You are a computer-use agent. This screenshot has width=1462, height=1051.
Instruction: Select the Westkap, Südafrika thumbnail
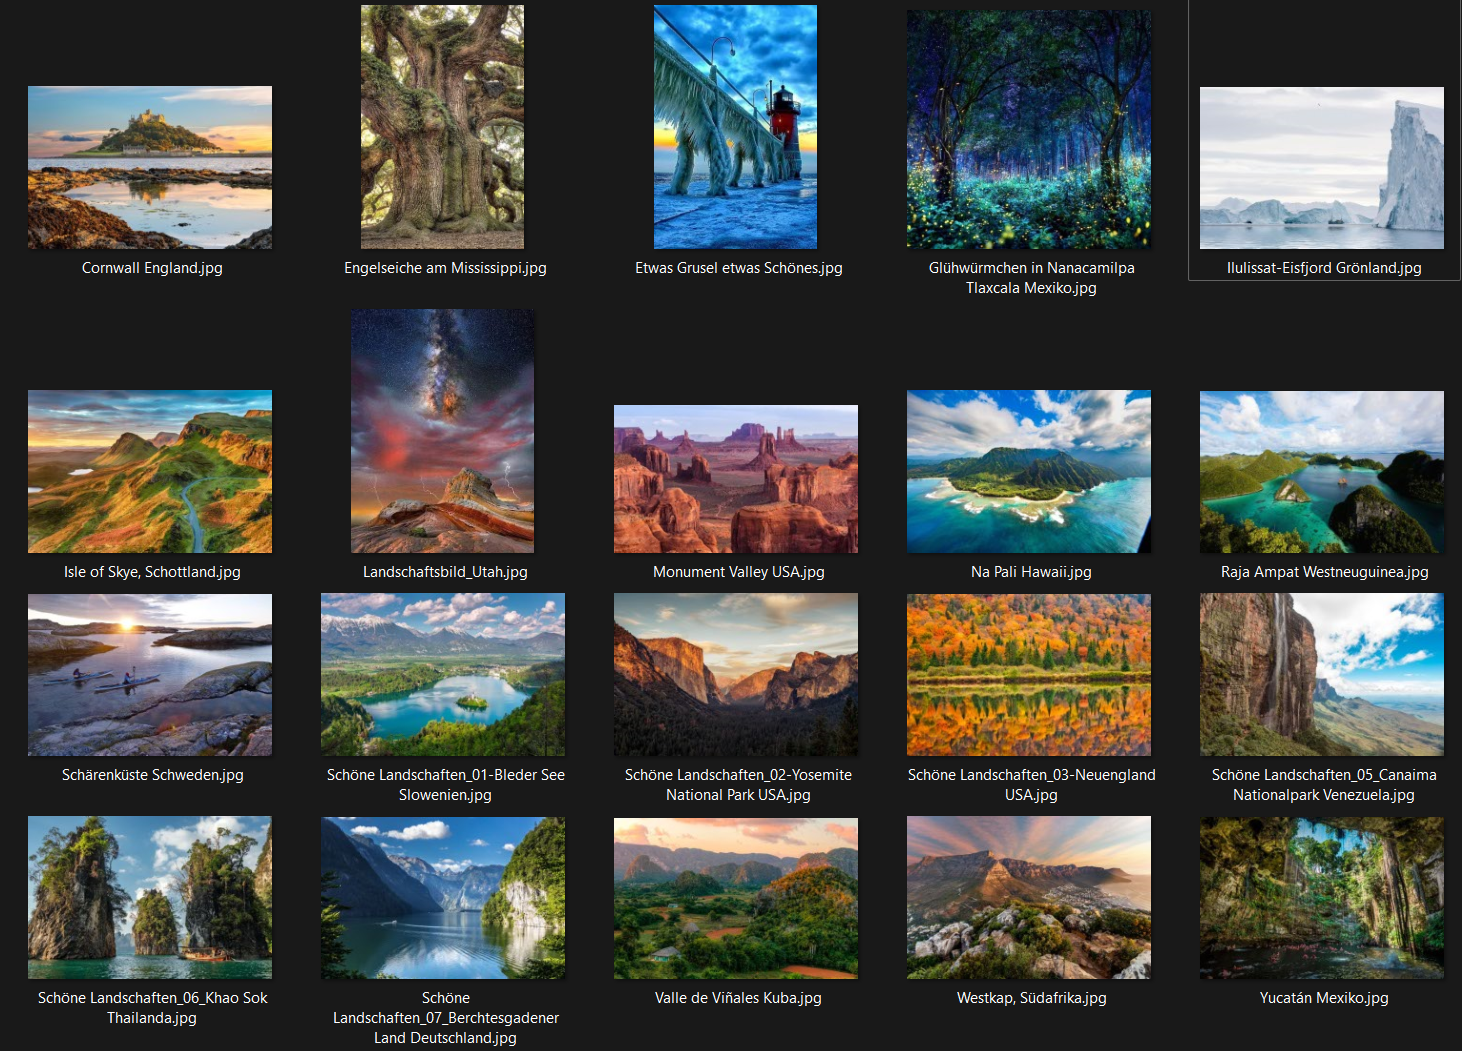coord(1029,897)
